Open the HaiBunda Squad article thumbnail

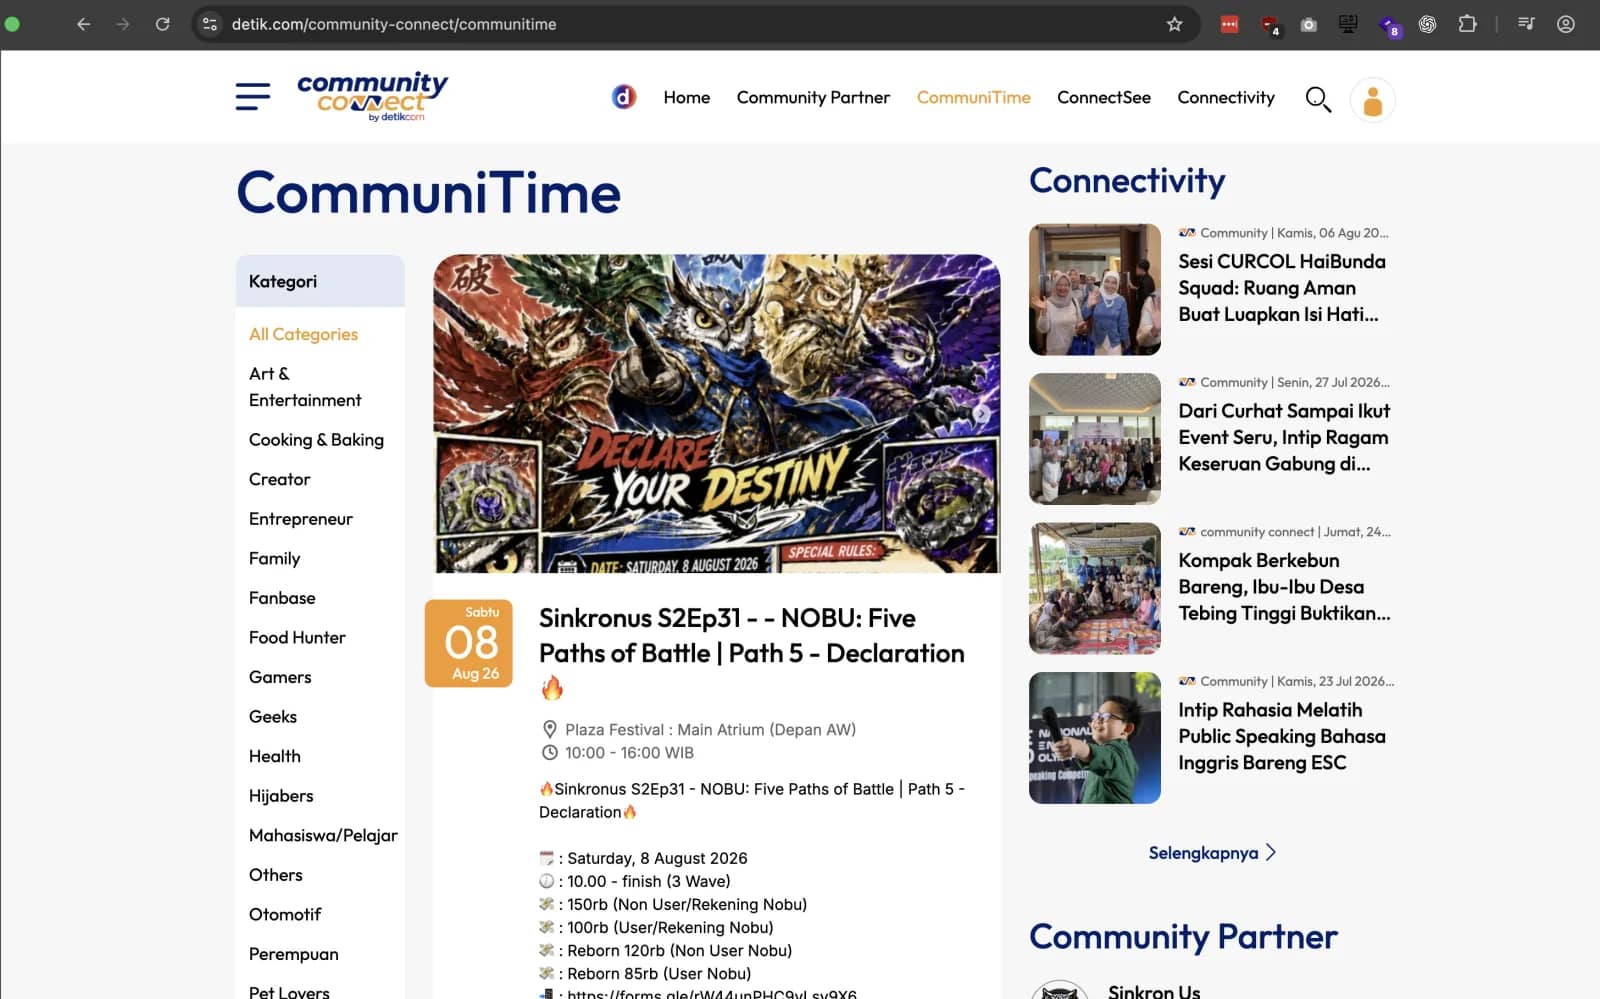[x=1095, y=289]
